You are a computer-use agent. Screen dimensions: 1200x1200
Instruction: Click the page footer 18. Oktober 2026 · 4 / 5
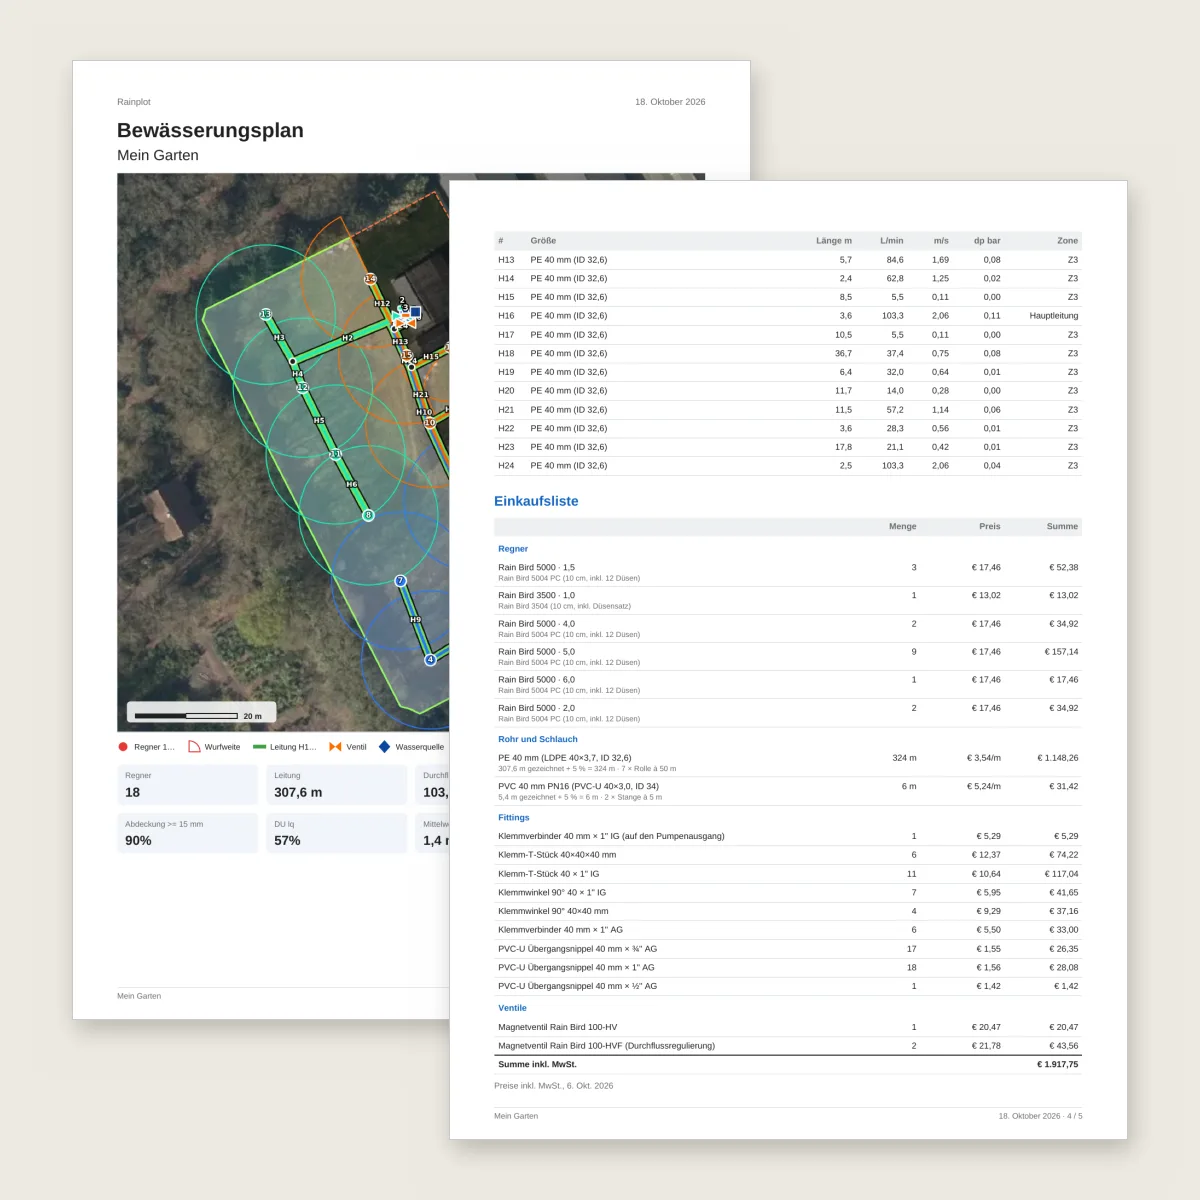1040,1116
